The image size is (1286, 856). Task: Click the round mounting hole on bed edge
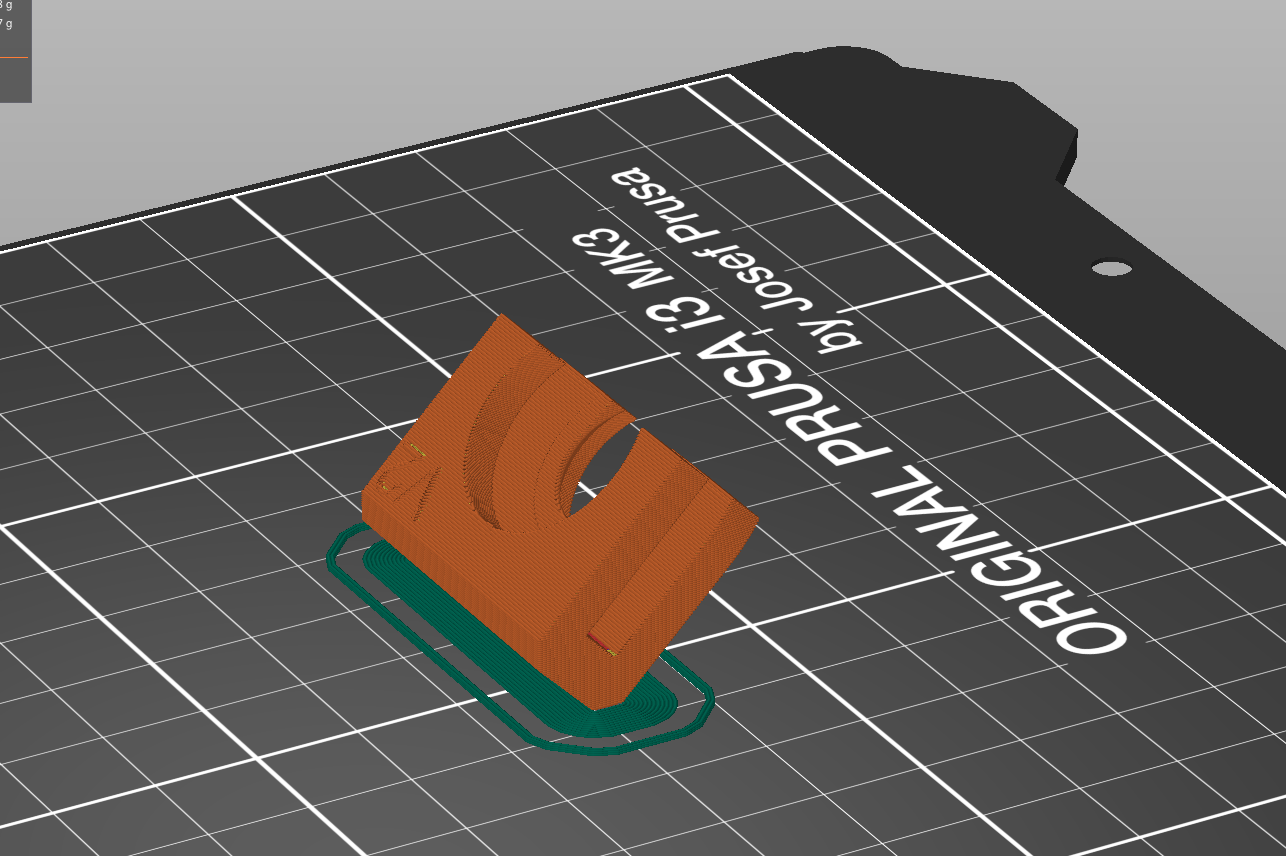[x=1111, y=268]
